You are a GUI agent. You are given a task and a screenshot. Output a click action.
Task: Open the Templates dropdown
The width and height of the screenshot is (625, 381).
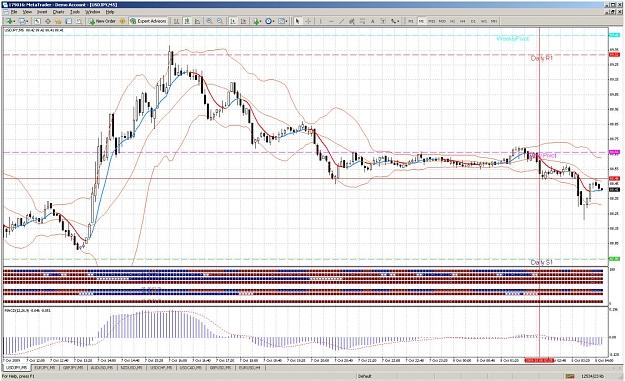click(283, 21)
